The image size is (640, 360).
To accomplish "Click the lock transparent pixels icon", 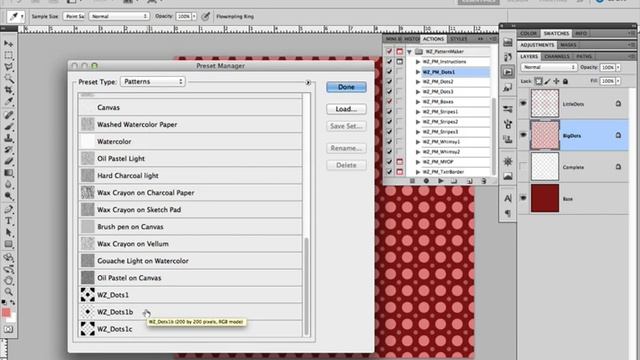I will coord(539,81).
